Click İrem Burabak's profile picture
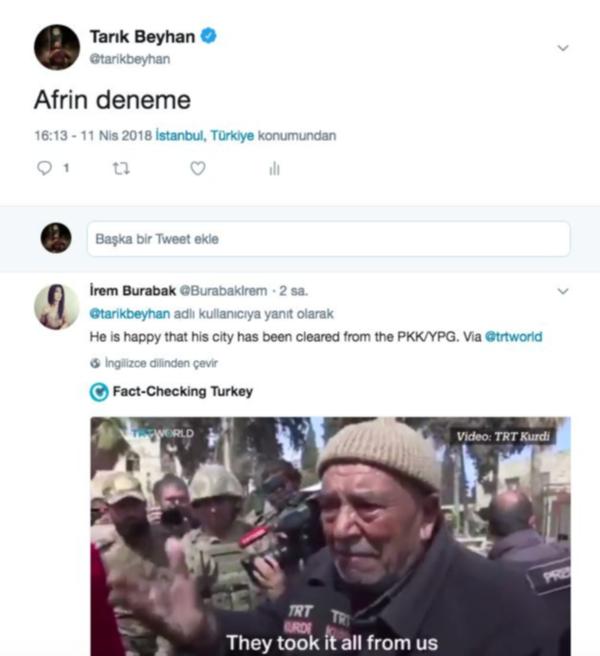 pos(57,305)
